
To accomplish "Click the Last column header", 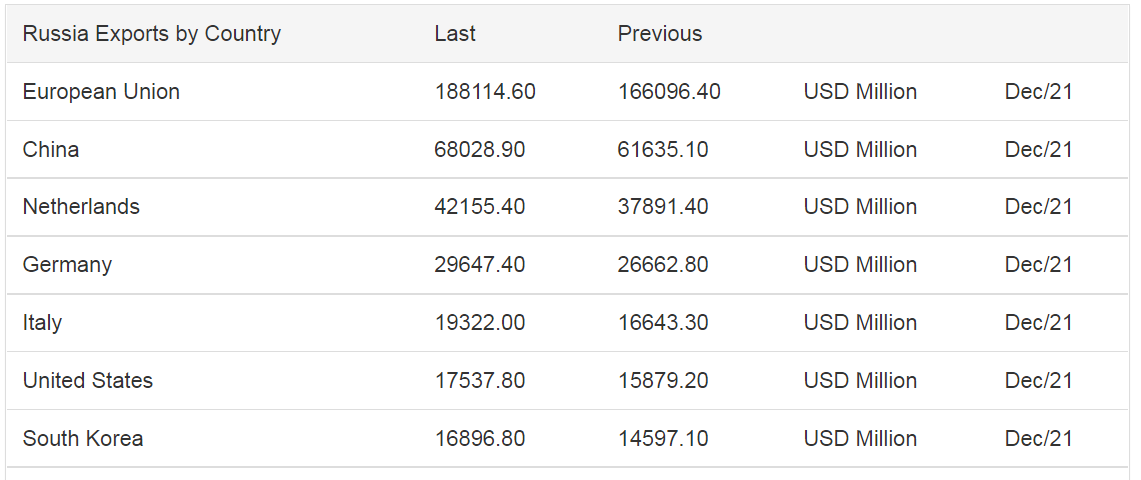I will [x=455, y=33].
